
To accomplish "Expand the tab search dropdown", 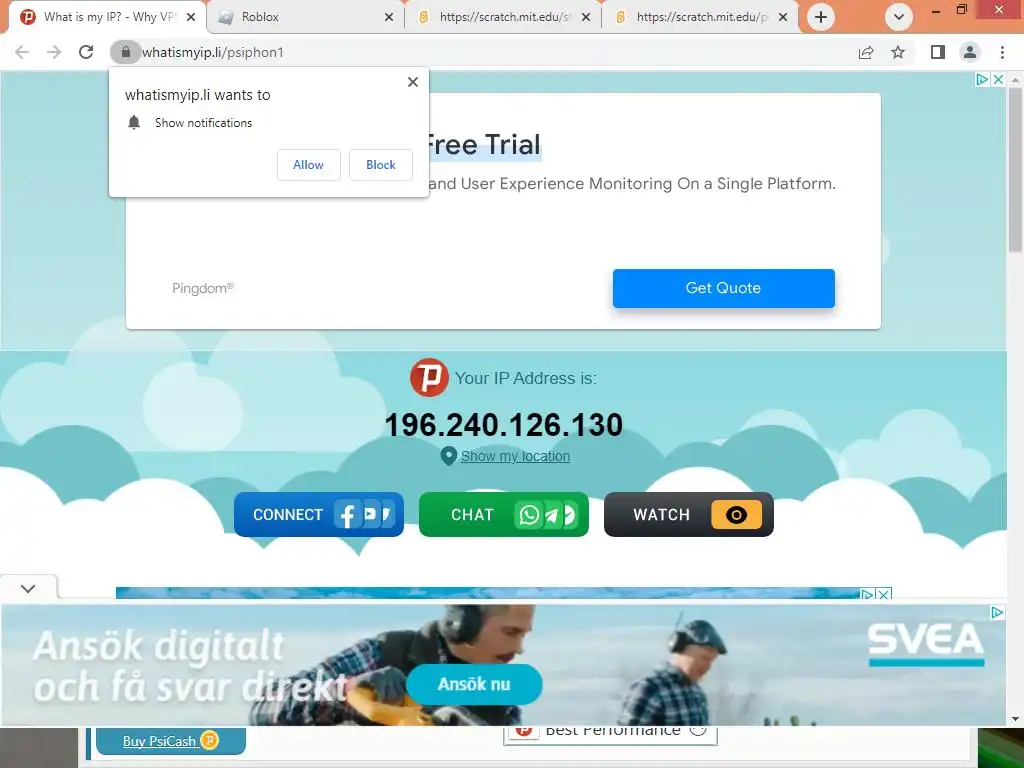I will pos(899,17).
